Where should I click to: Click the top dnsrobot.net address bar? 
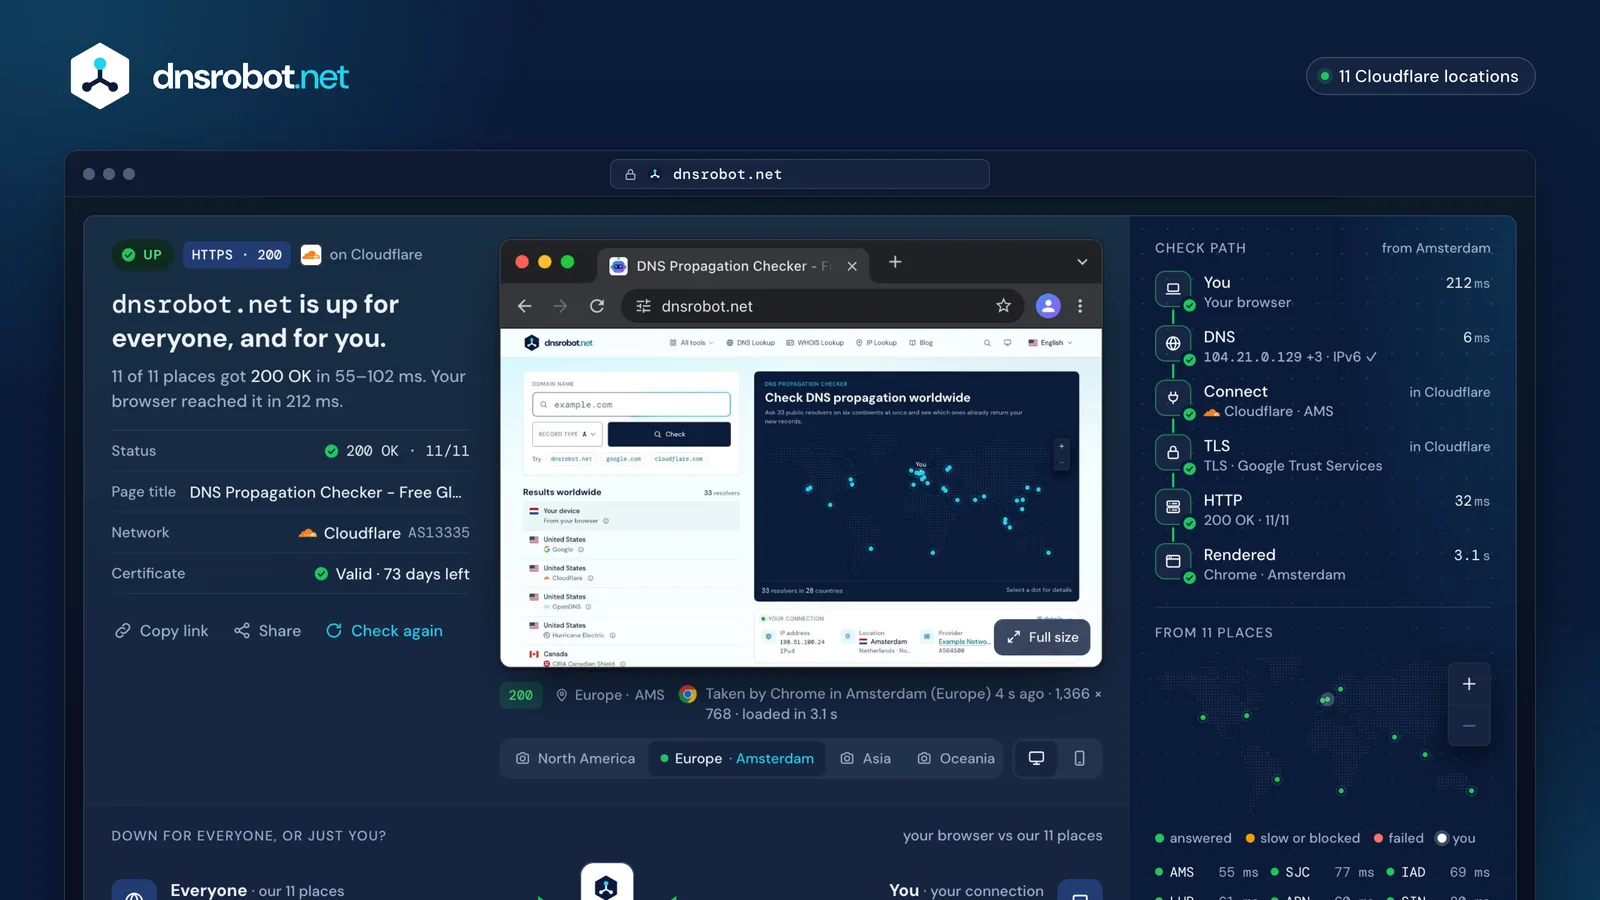(x=800, y=174)
